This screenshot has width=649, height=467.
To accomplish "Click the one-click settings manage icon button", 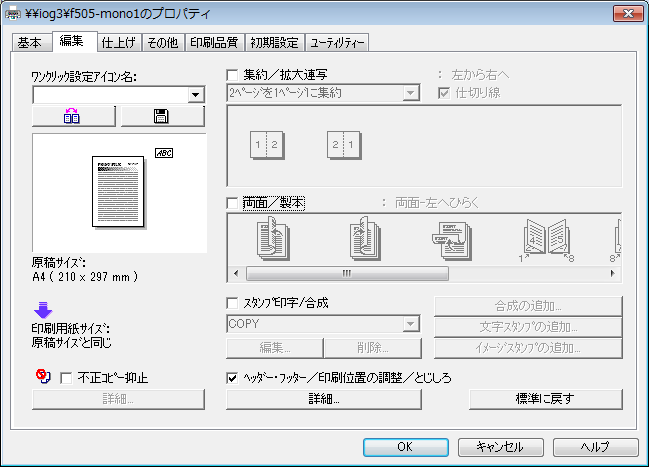I will click(x=75, y=117).
